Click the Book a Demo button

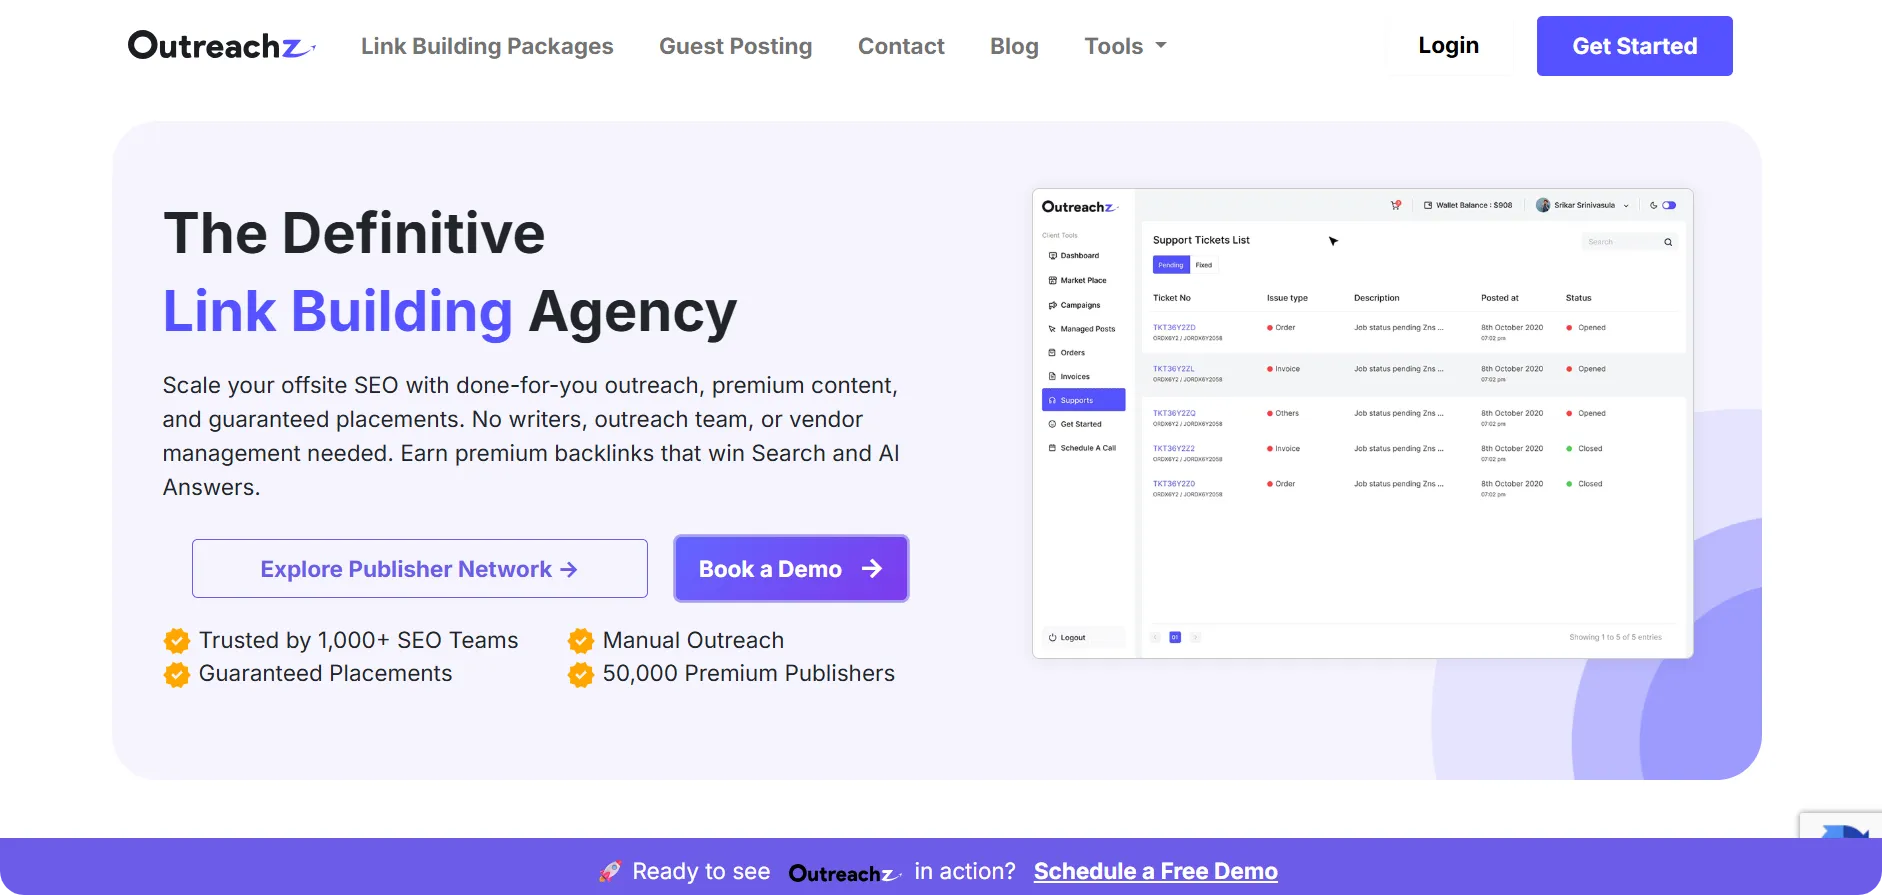(x=791, y=569)
